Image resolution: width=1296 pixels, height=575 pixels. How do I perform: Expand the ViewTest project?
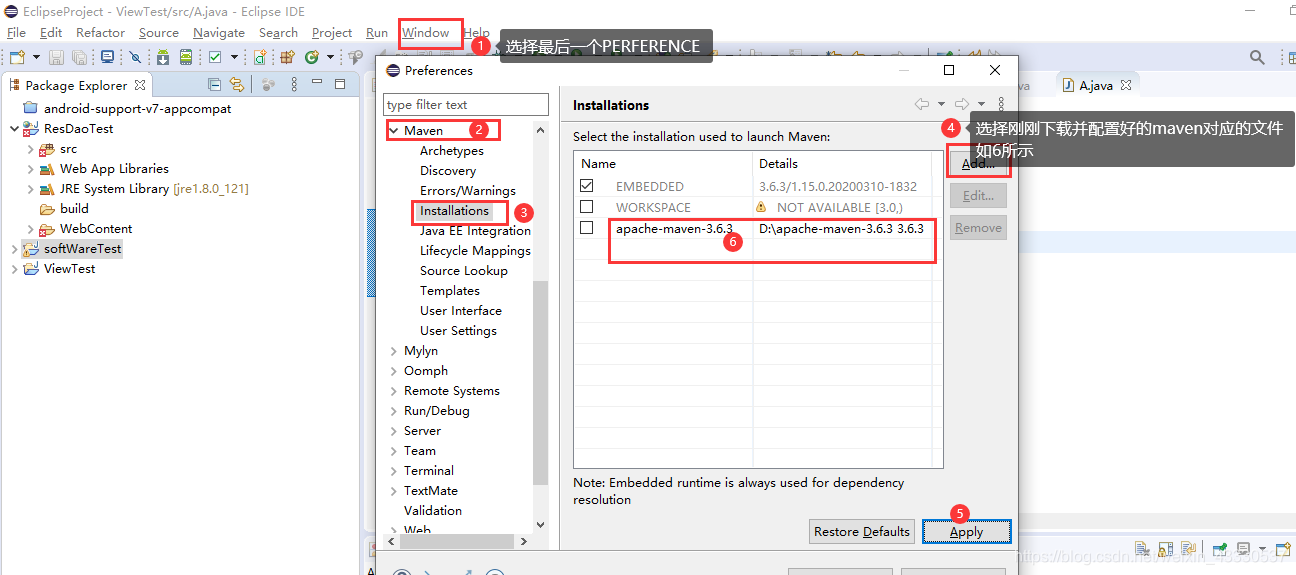pyautogui.click(x=13, y=269)
